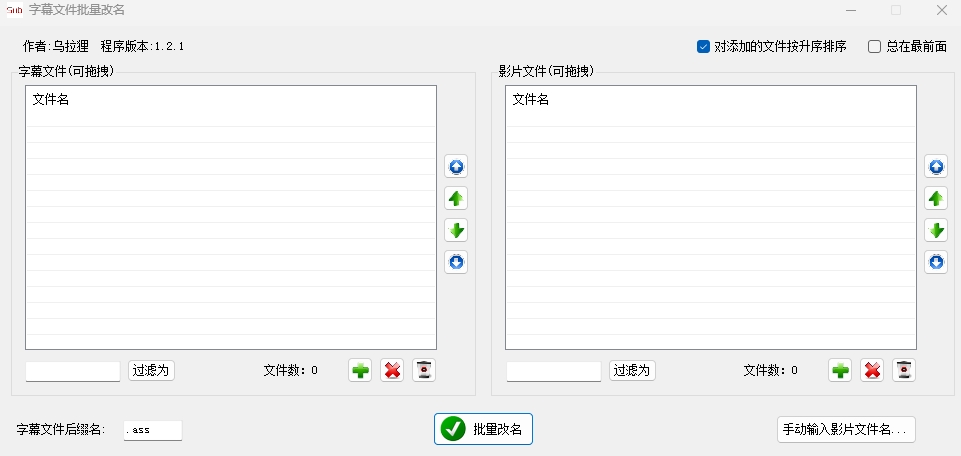Focus the subtitle filter text field
Screen dimensions: 961x456
[x=73, y=371]
